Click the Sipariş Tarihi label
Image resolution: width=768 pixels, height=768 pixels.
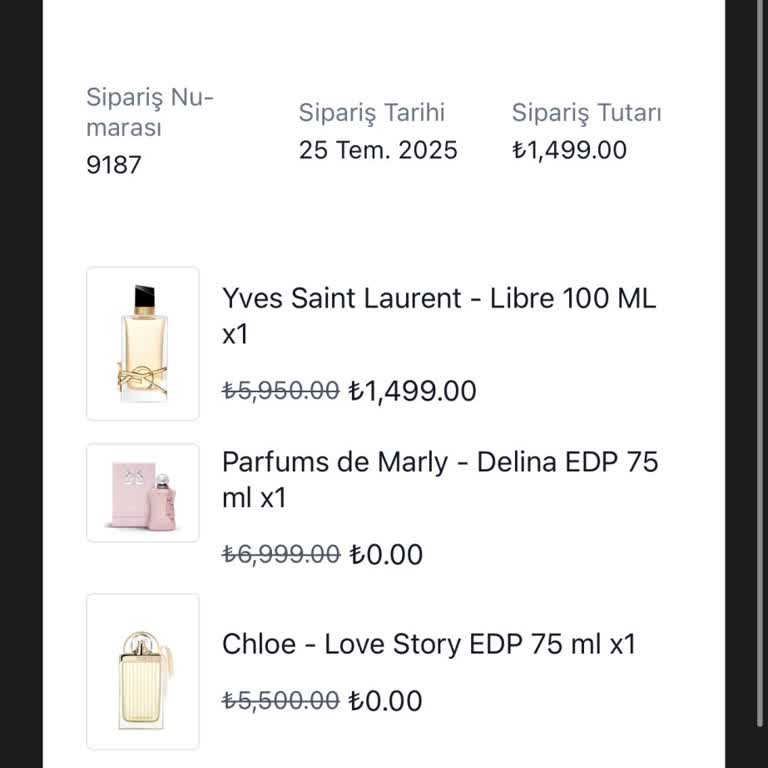click(371, 113)
